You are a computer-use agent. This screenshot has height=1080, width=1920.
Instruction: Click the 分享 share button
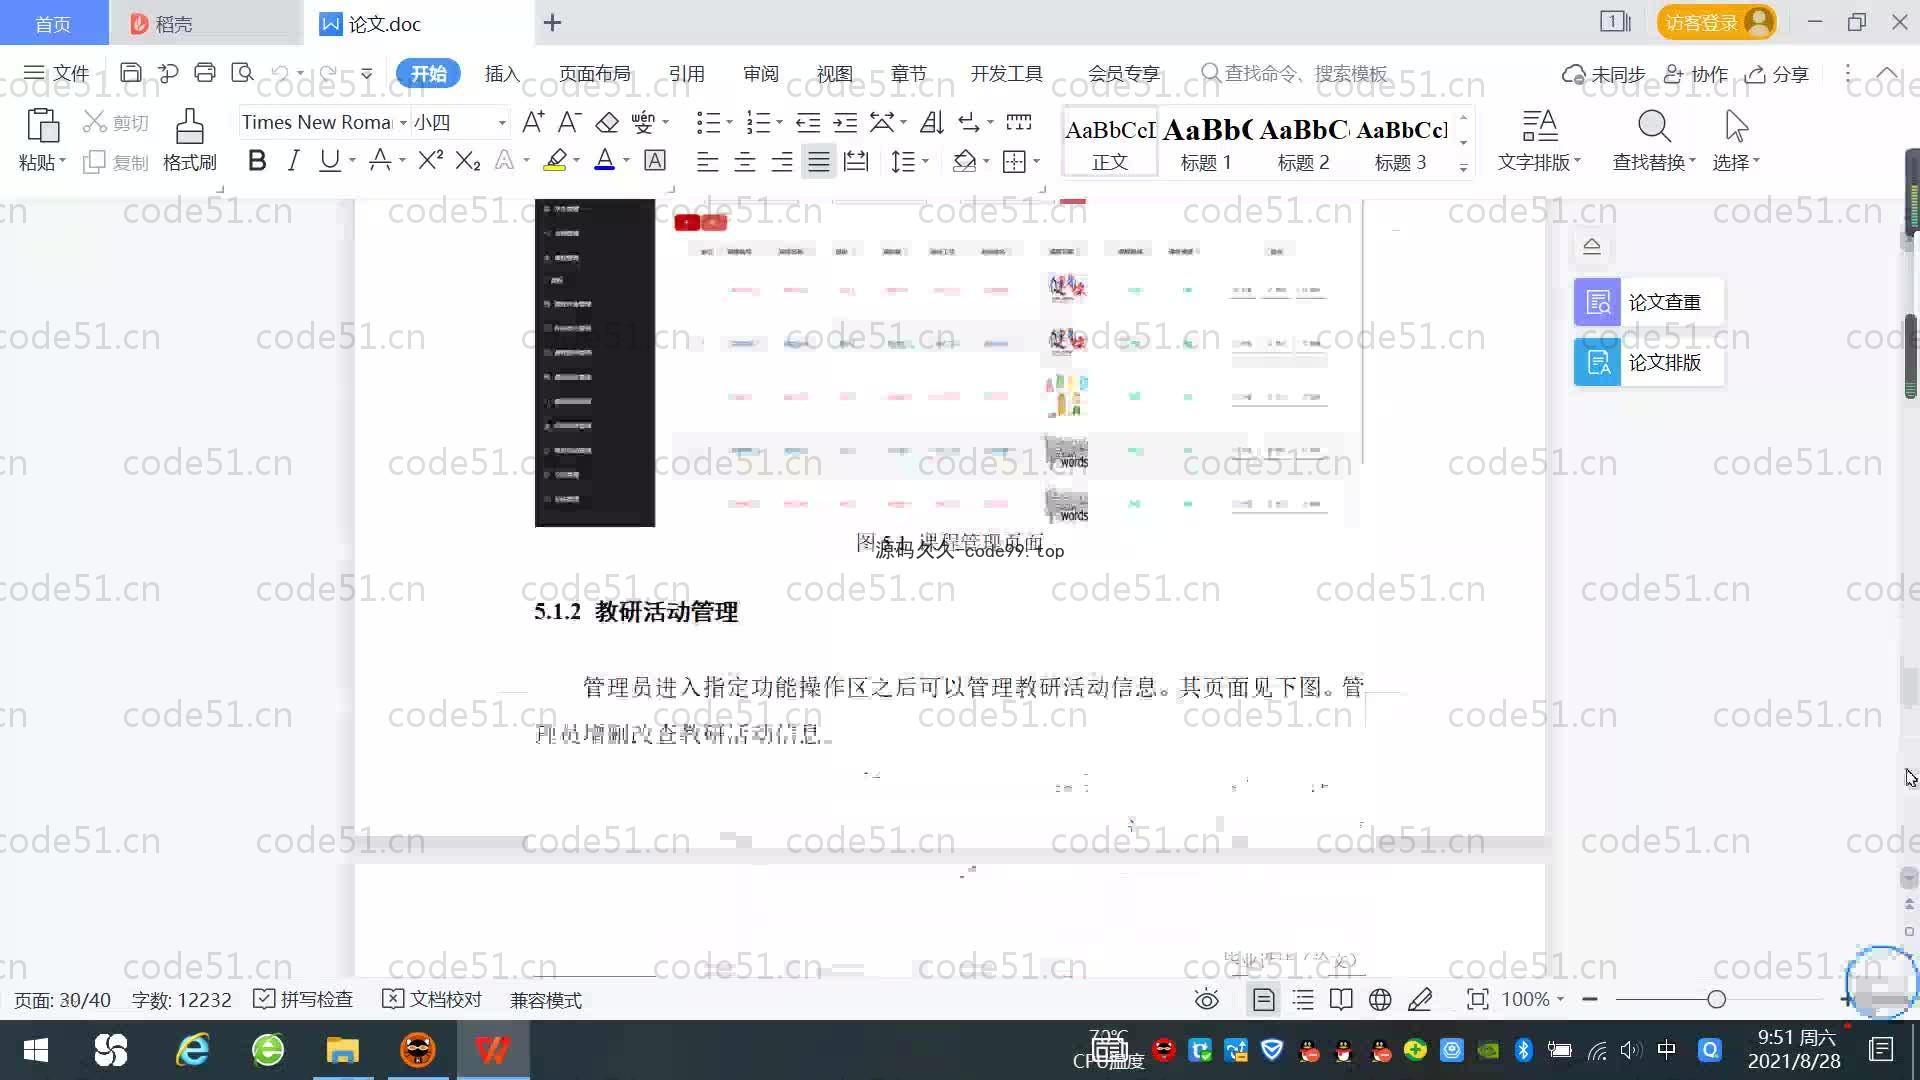tap(1777, 74)
